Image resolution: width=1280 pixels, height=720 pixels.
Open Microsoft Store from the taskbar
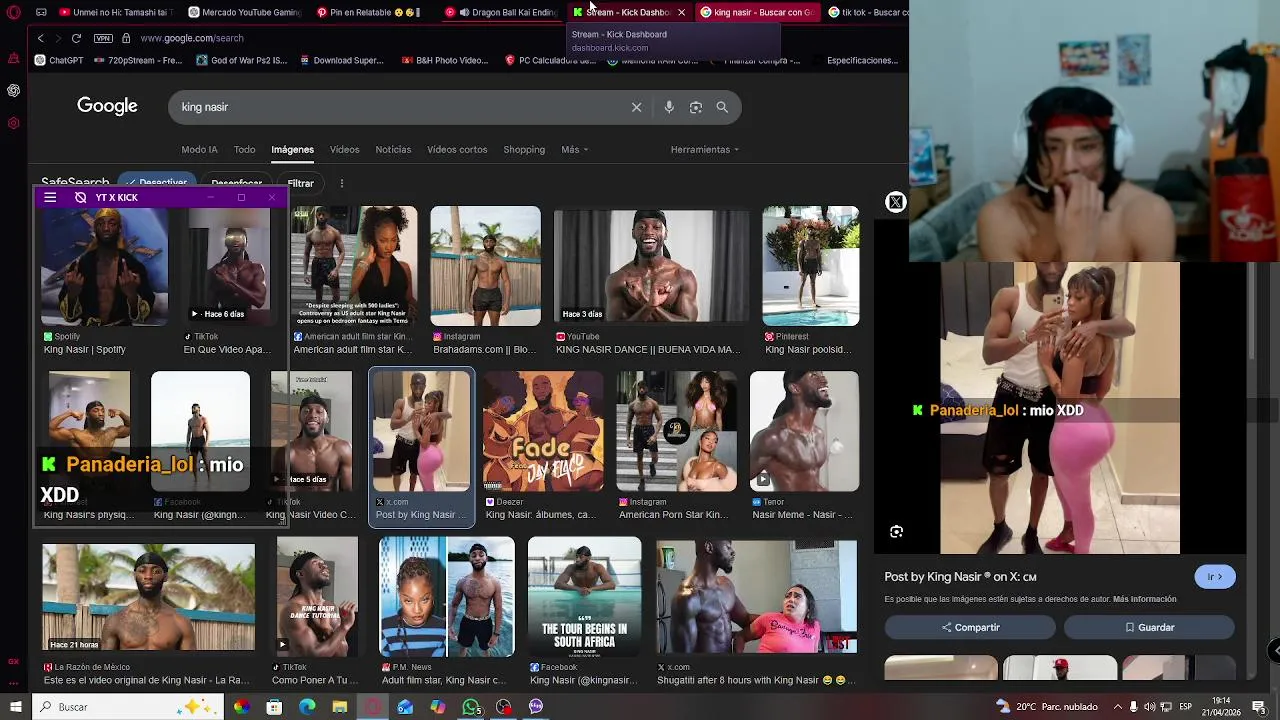274,707
